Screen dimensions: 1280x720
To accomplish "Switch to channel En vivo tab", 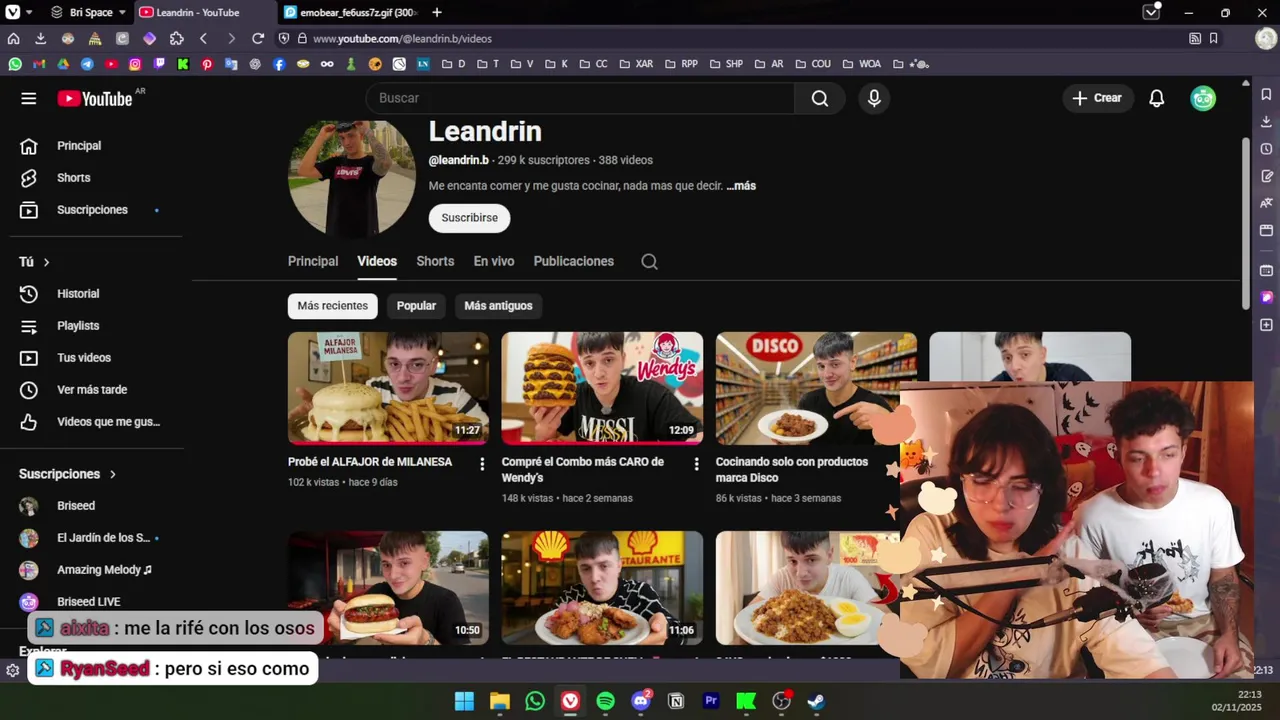I will point(494,261).
